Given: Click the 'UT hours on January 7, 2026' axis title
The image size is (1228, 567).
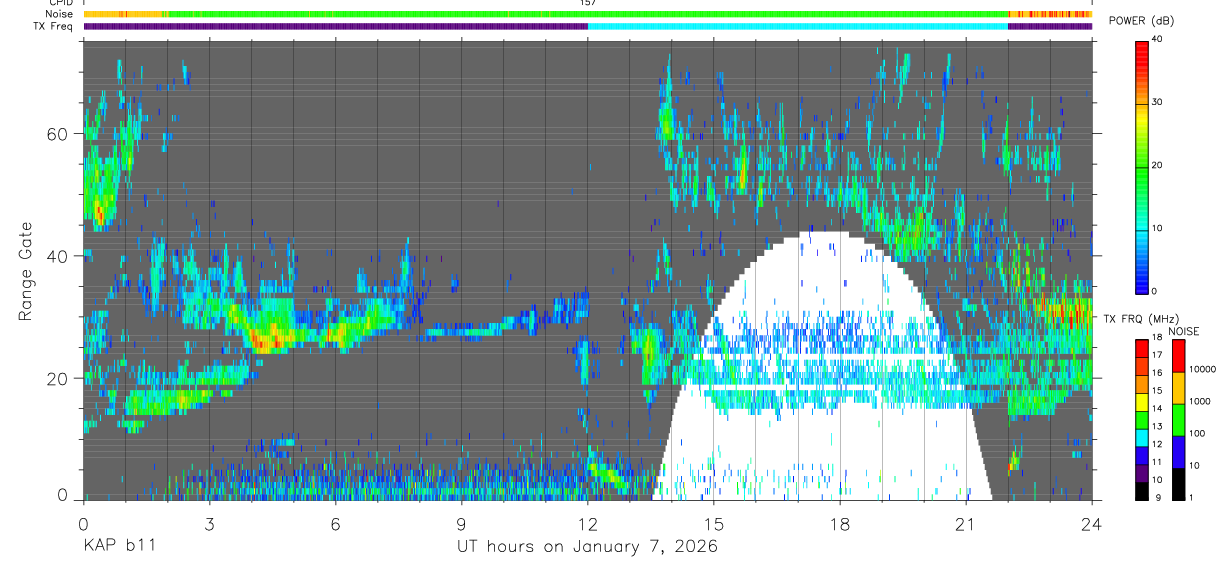Looking at the screenshot, I should click(x=587, y=546).
